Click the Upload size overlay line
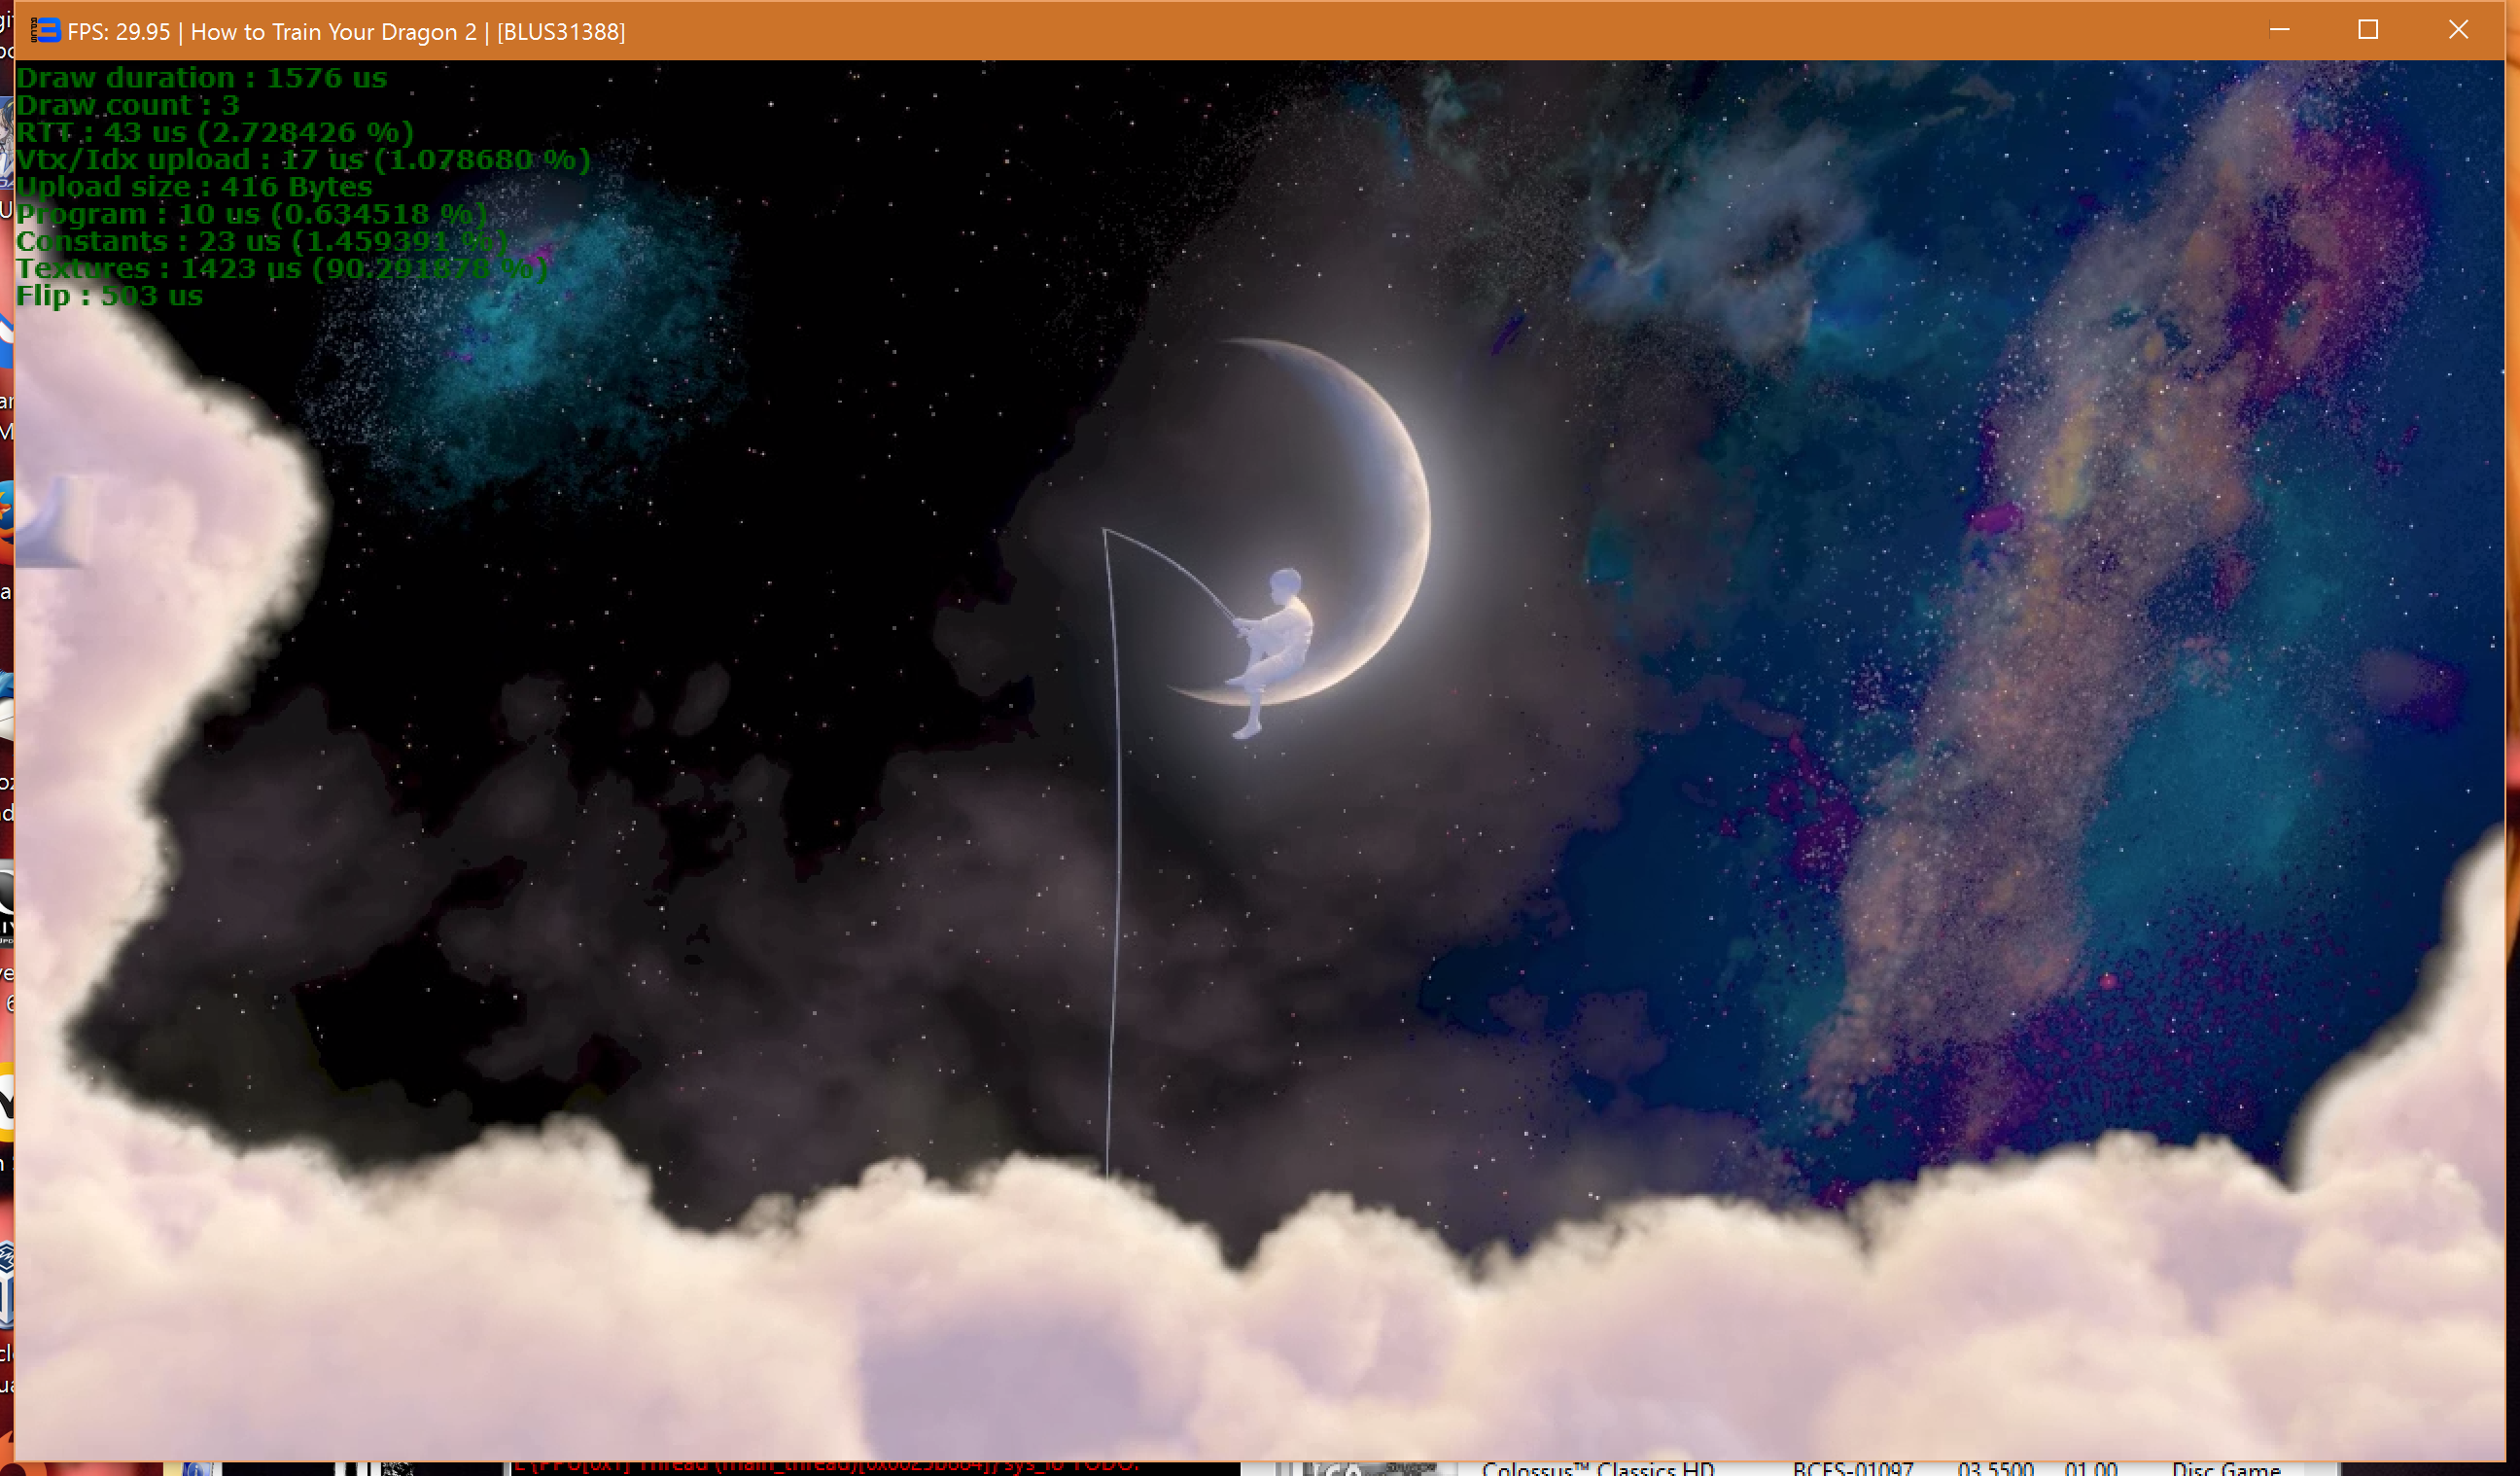 tap(194, 187)
